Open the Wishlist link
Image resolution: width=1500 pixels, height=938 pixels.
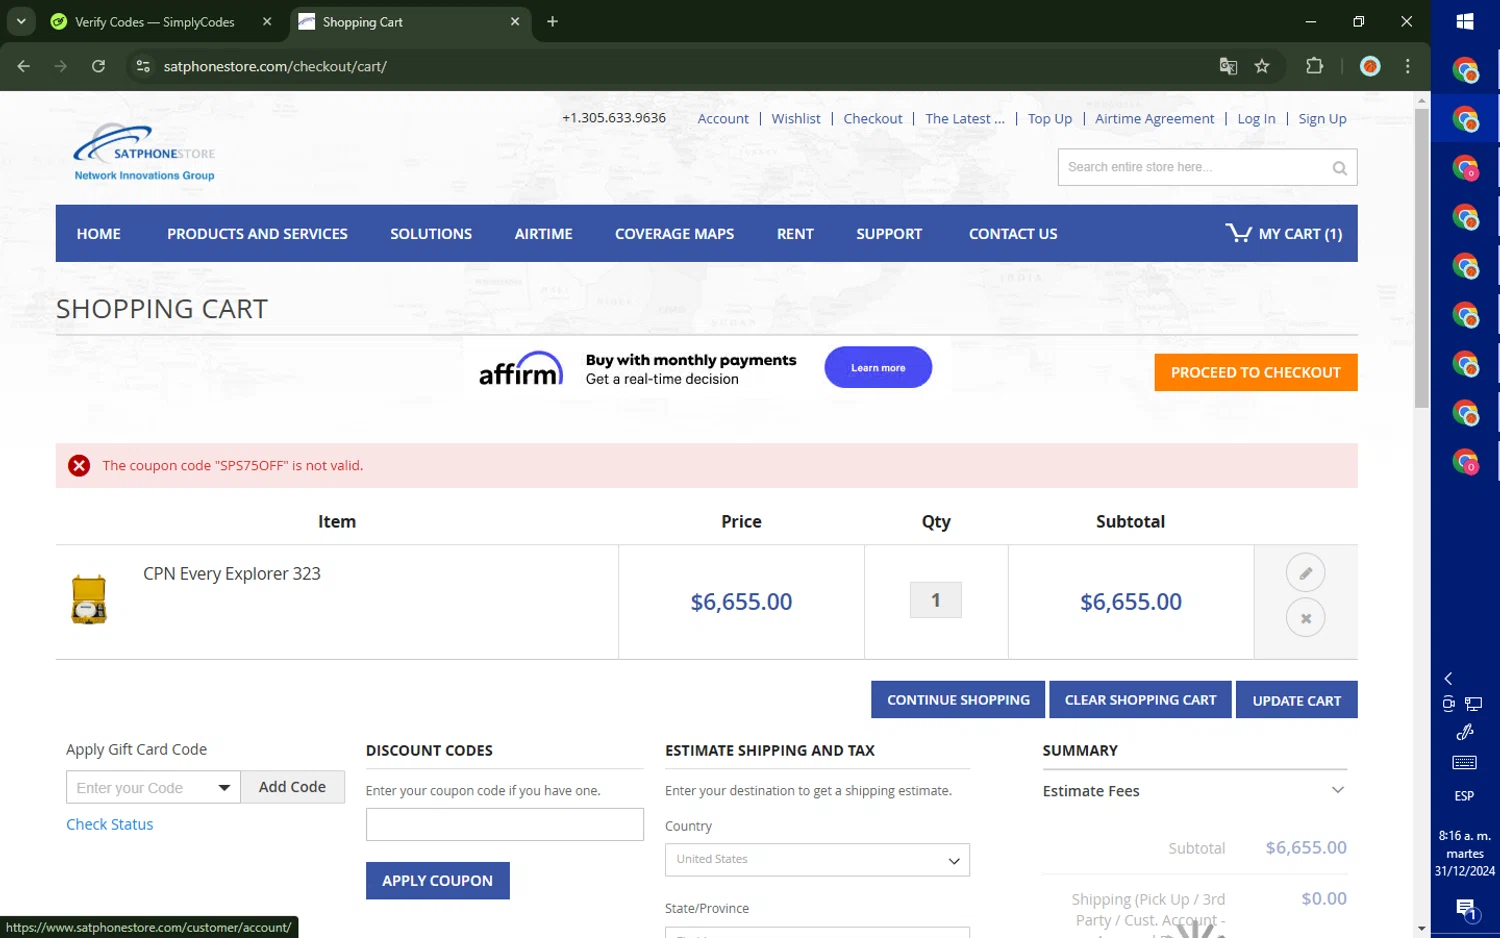pyautogui.click(x=796, y=118)
